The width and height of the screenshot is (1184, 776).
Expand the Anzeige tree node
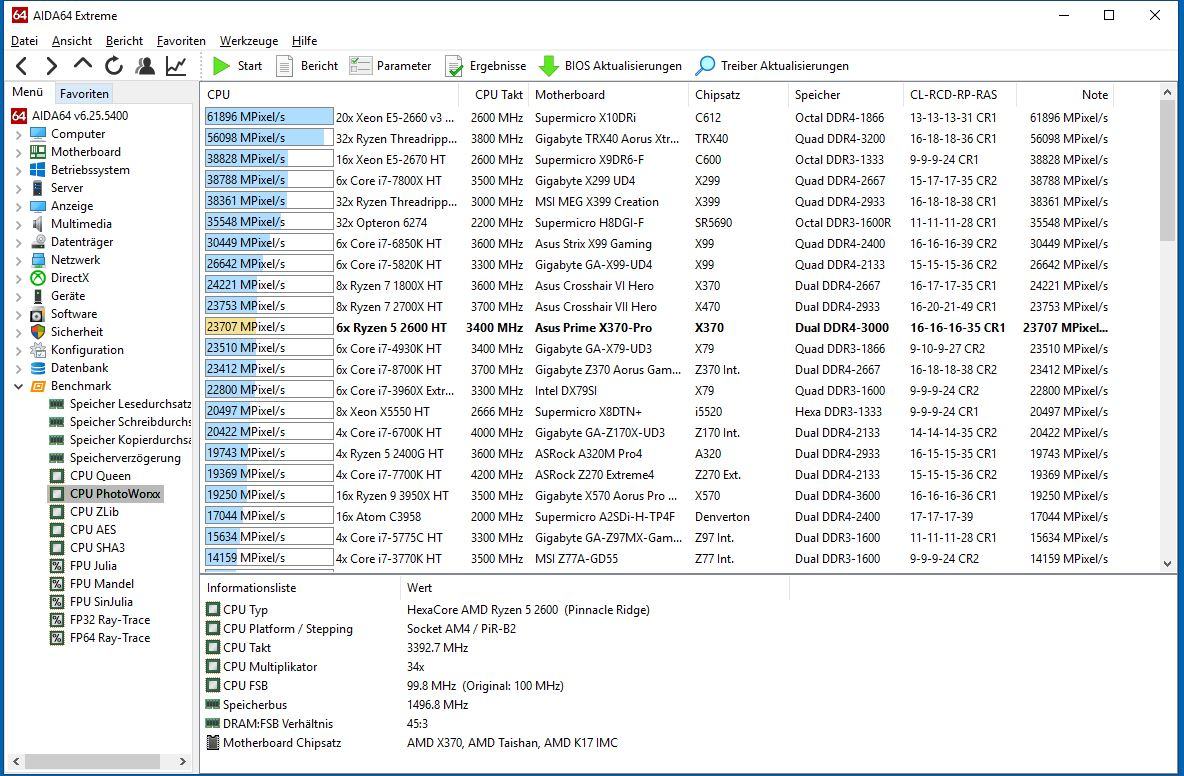click(19, 206)
